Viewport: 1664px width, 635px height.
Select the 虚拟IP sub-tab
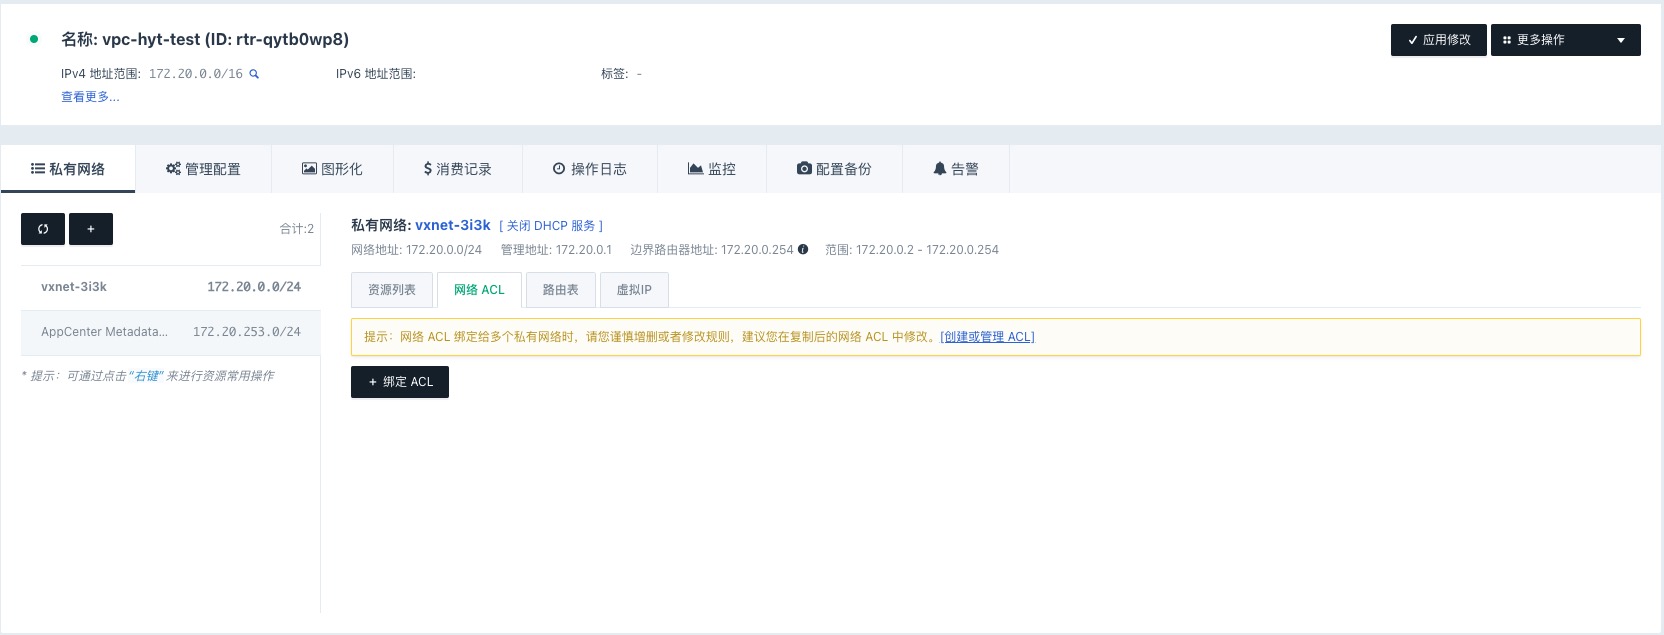634,290
